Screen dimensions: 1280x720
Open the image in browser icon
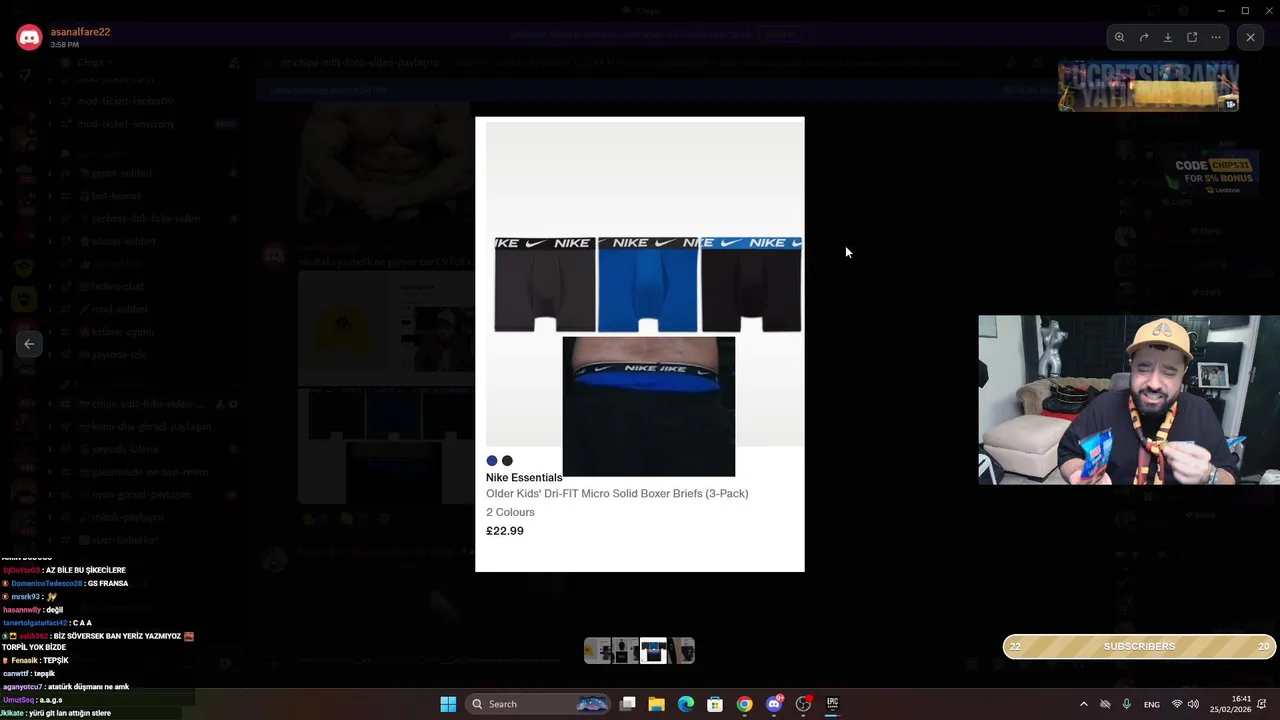pyautogui.click(x=1192, y=37)
